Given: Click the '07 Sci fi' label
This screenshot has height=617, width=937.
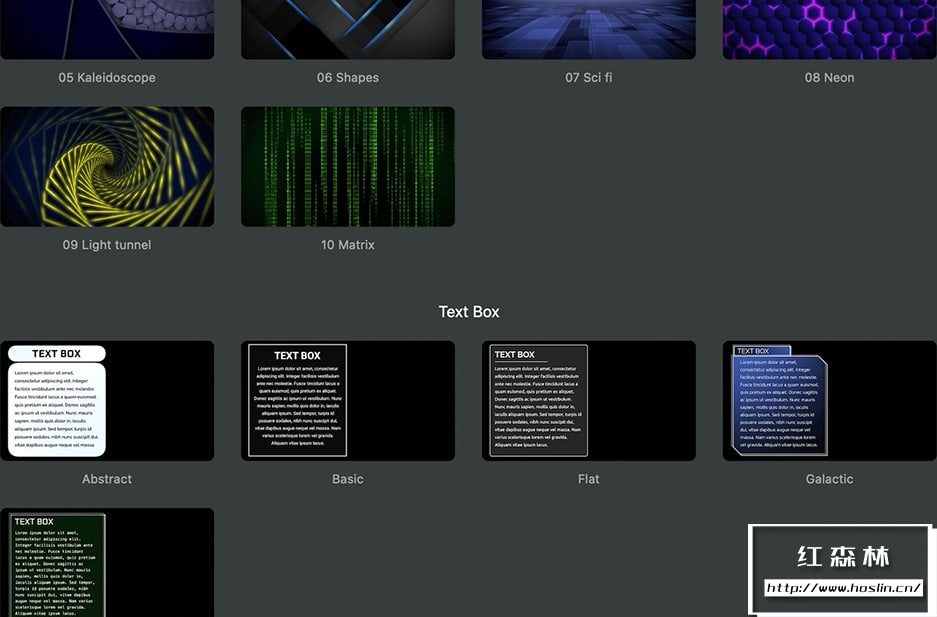Looking at the screenshot, I should click(589, 78).
